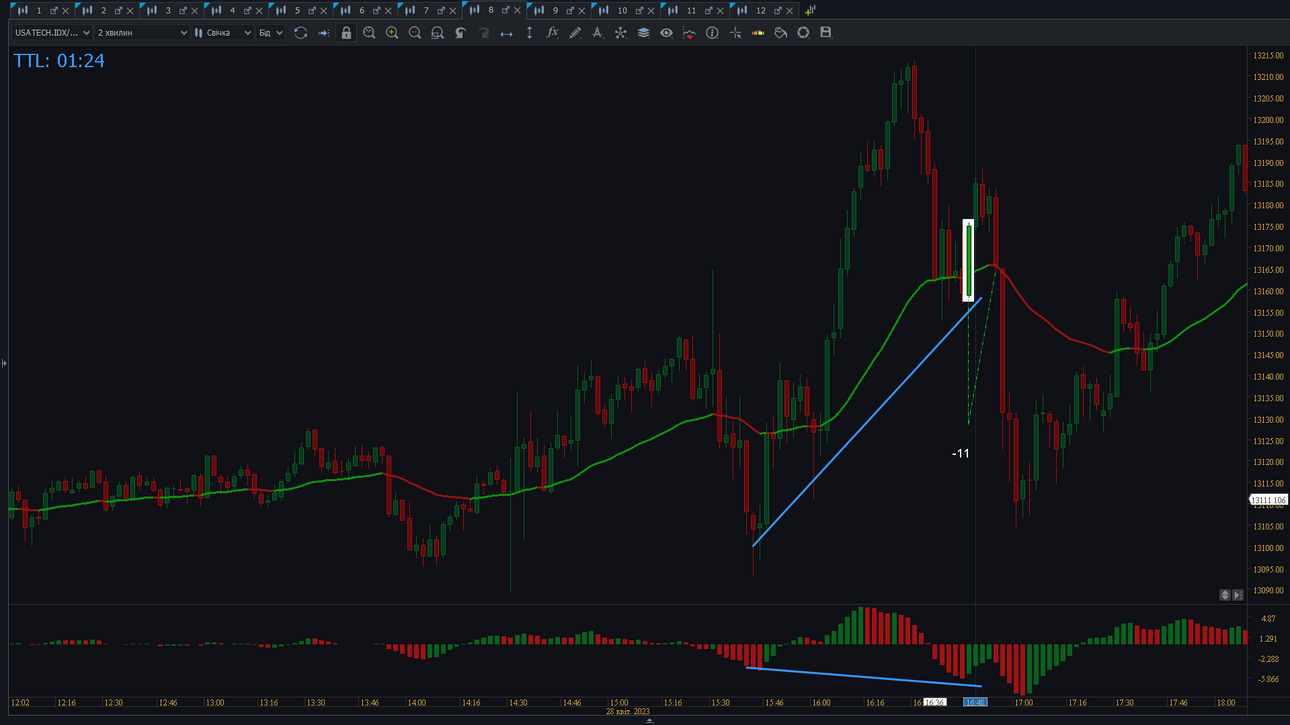Undo the last chart action

(460, 33)
